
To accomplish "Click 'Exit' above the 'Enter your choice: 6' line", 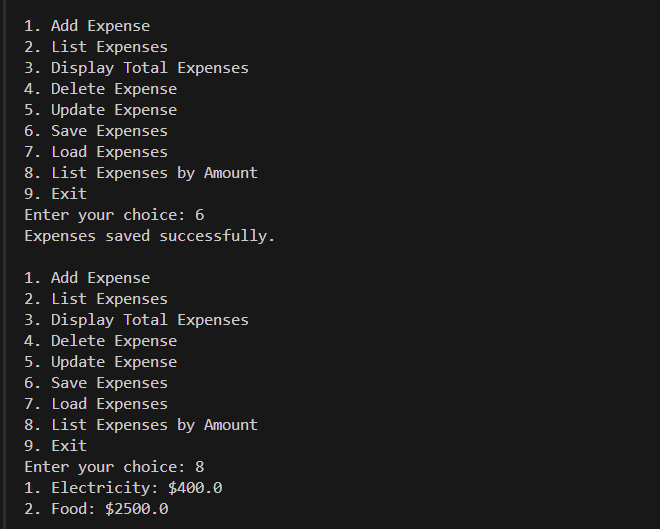I will (68, 194).
